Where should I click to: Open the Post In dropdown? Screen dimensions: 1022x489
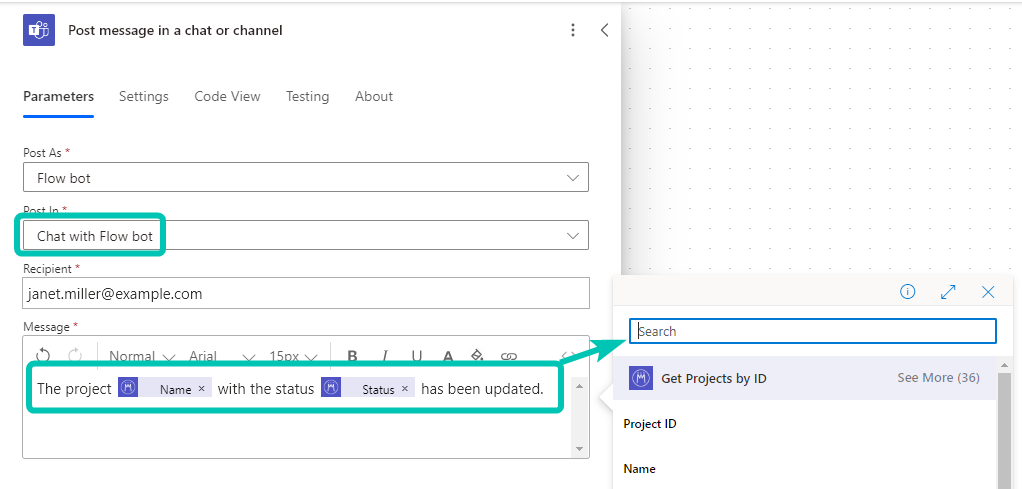coord(306,235)
